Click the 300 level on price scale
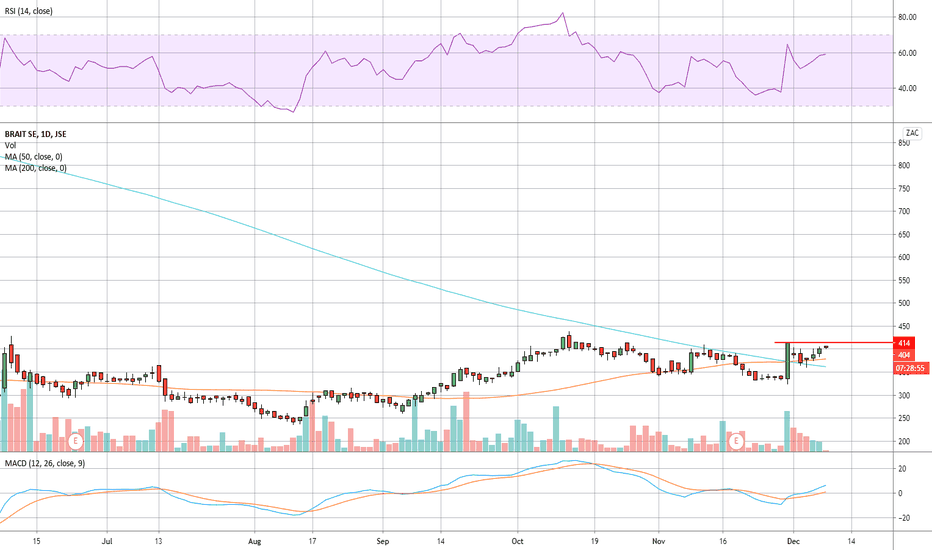Image resolution: width=932 pixels, height=550 pixels. point(904,395)
